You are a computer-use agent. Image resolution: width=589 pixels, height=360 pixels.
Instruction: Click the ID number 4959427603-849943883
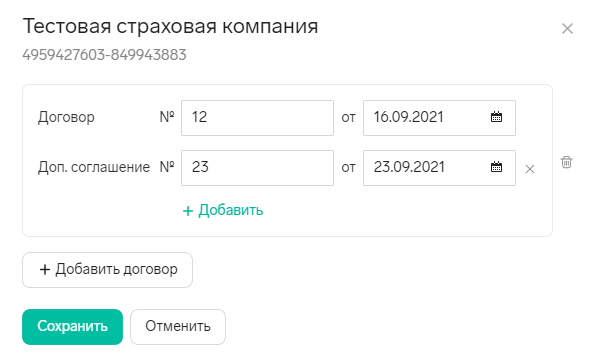pos(104,55)
